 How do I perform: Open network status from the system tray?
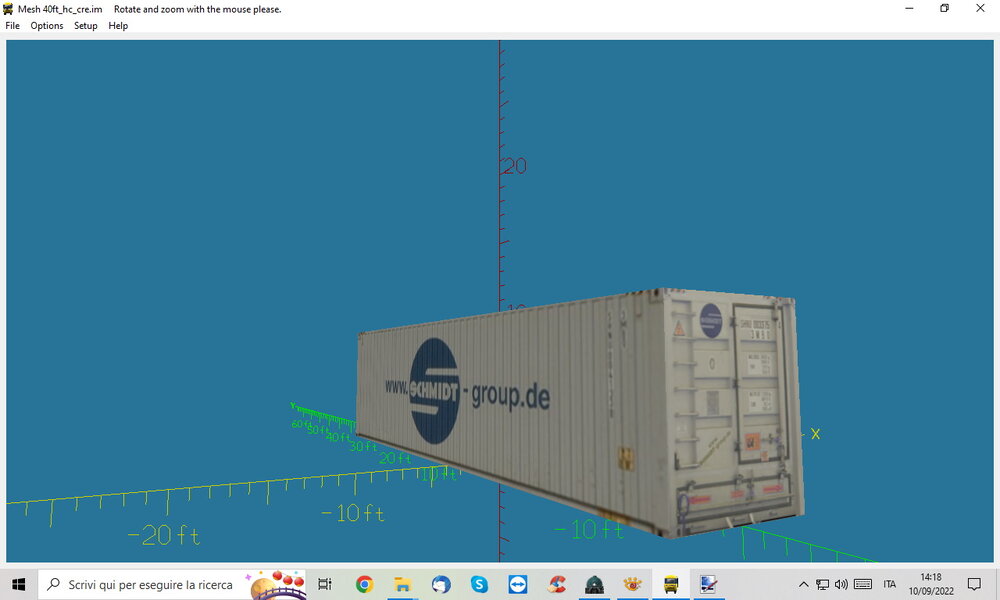pos(823,584)
